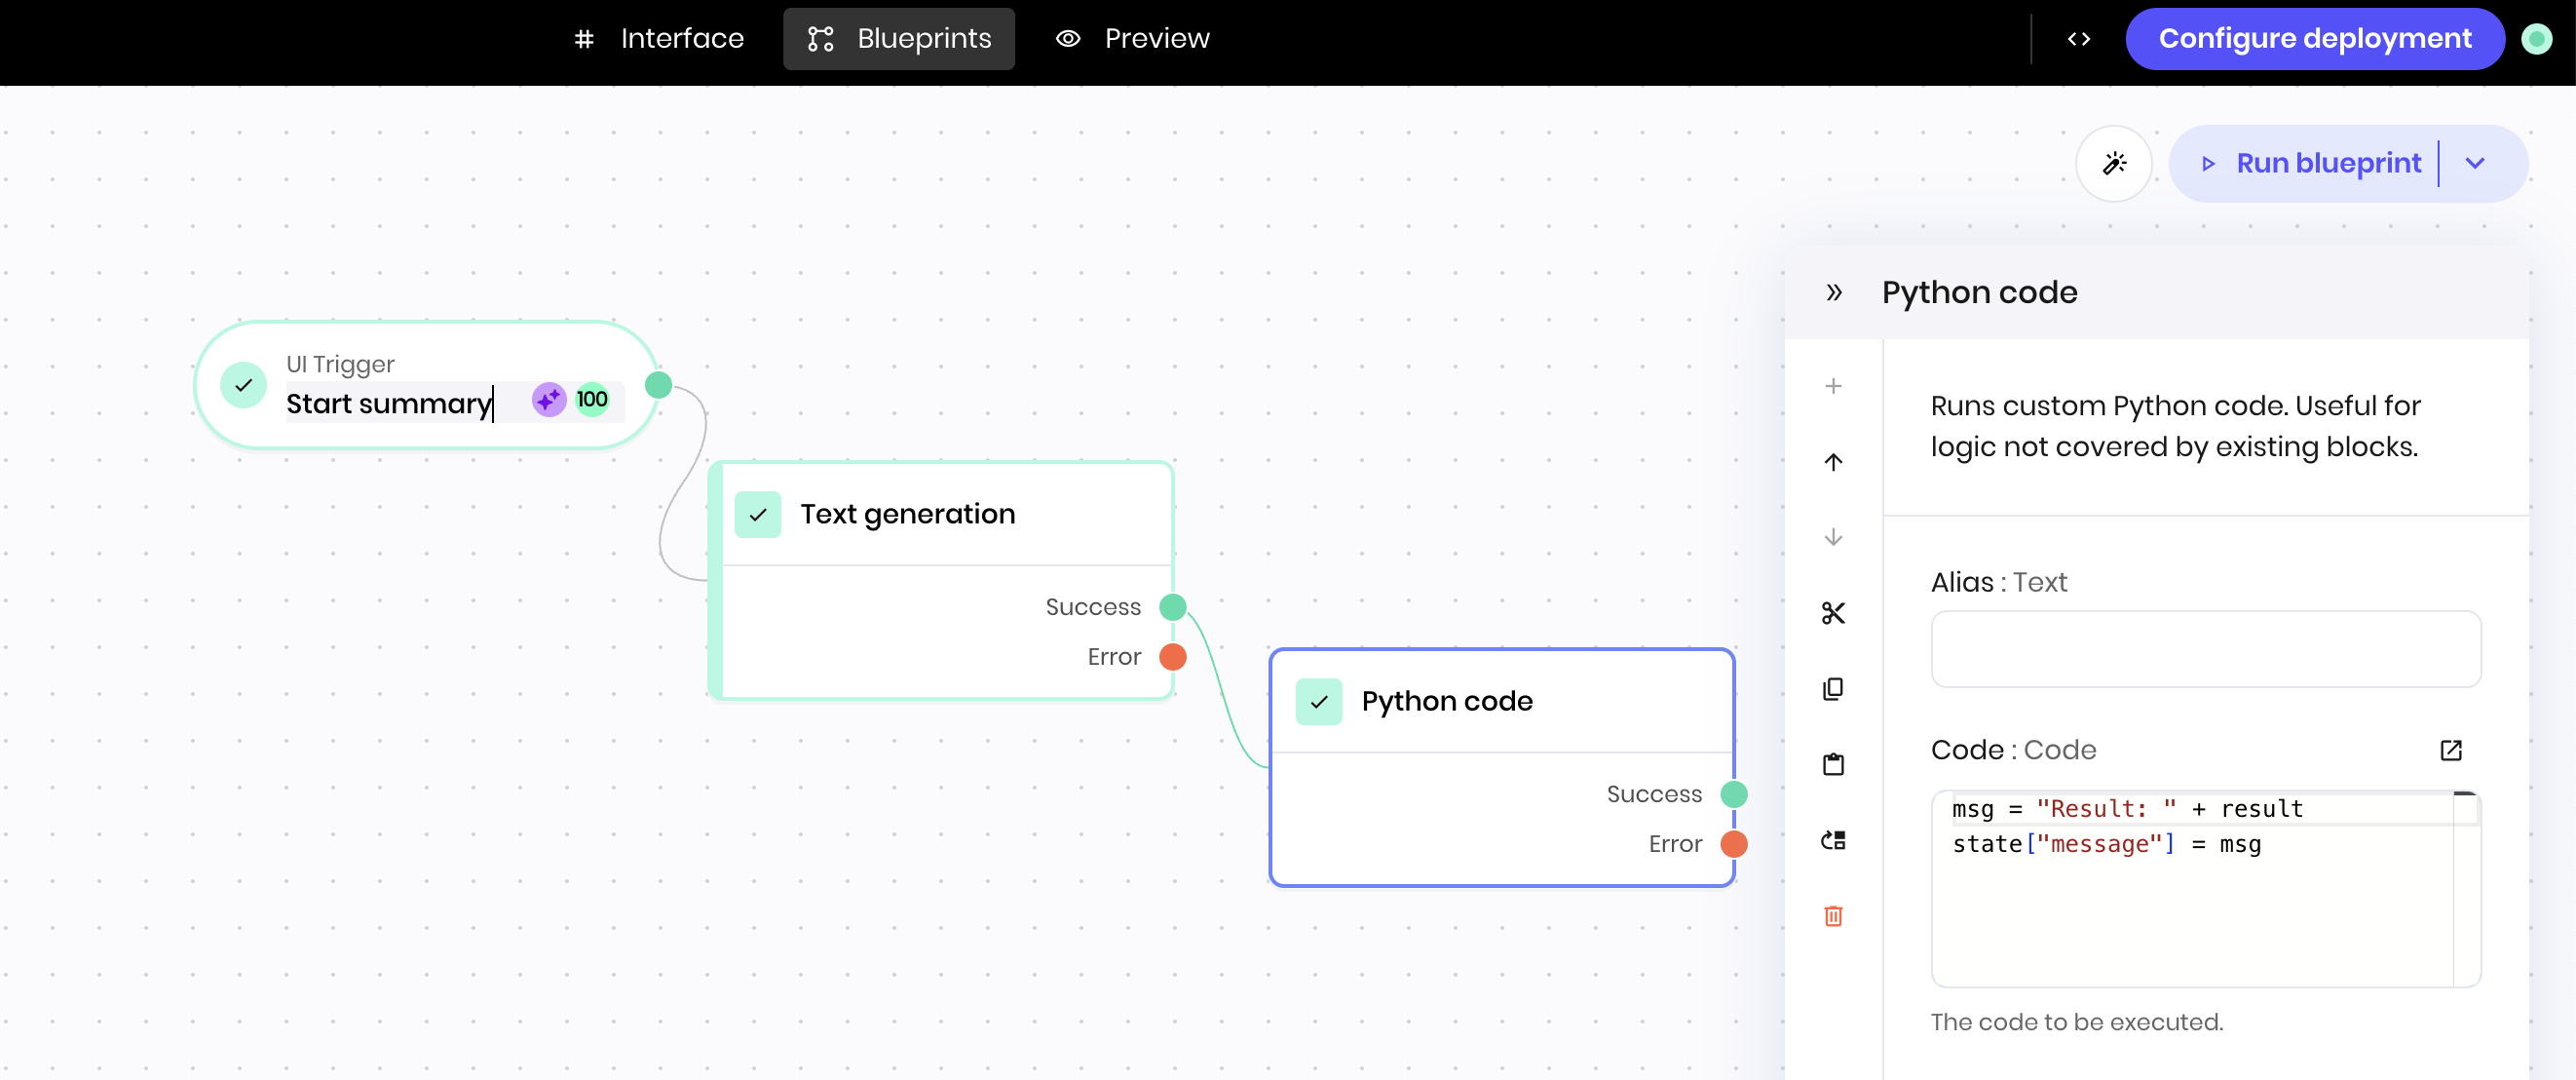
Task: Click the purple sparkle AI icon
Action: tap(548, 400)
